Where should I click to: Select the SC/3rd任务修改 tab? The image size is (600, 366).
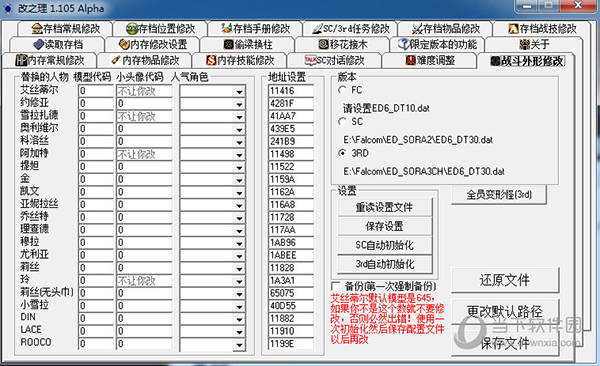pyautogui.click(x=351, y=28)
